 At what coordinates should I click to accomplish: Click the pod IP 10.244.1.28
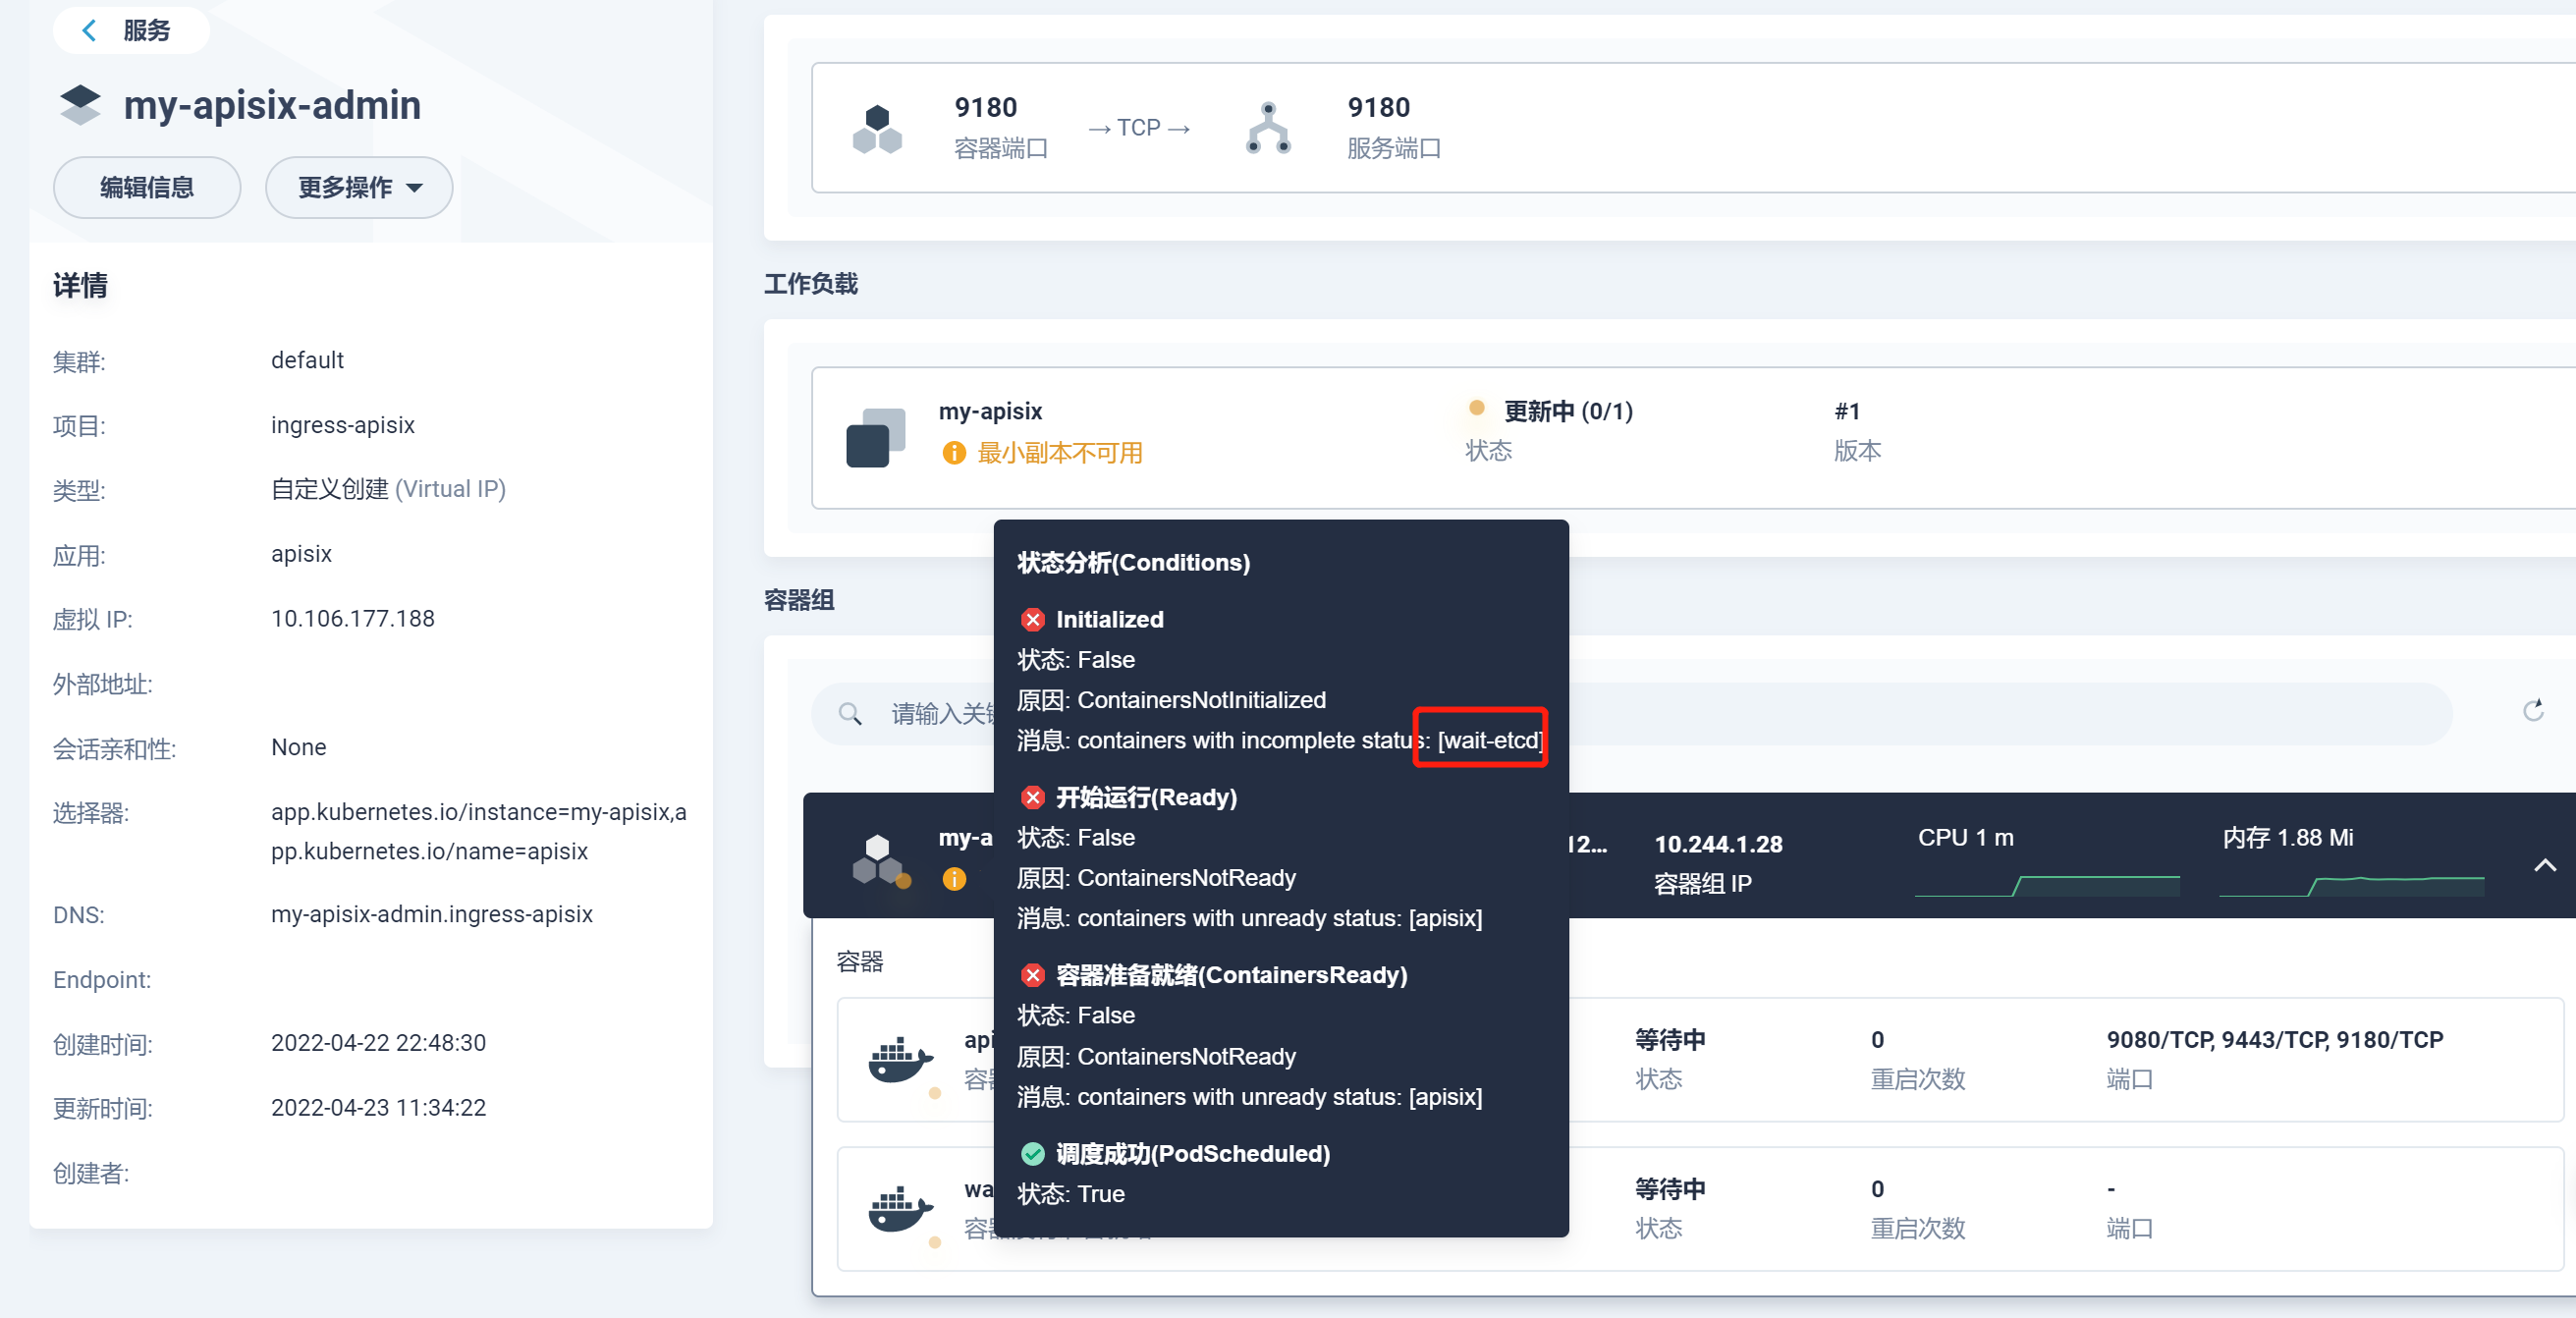point(1718,844)
